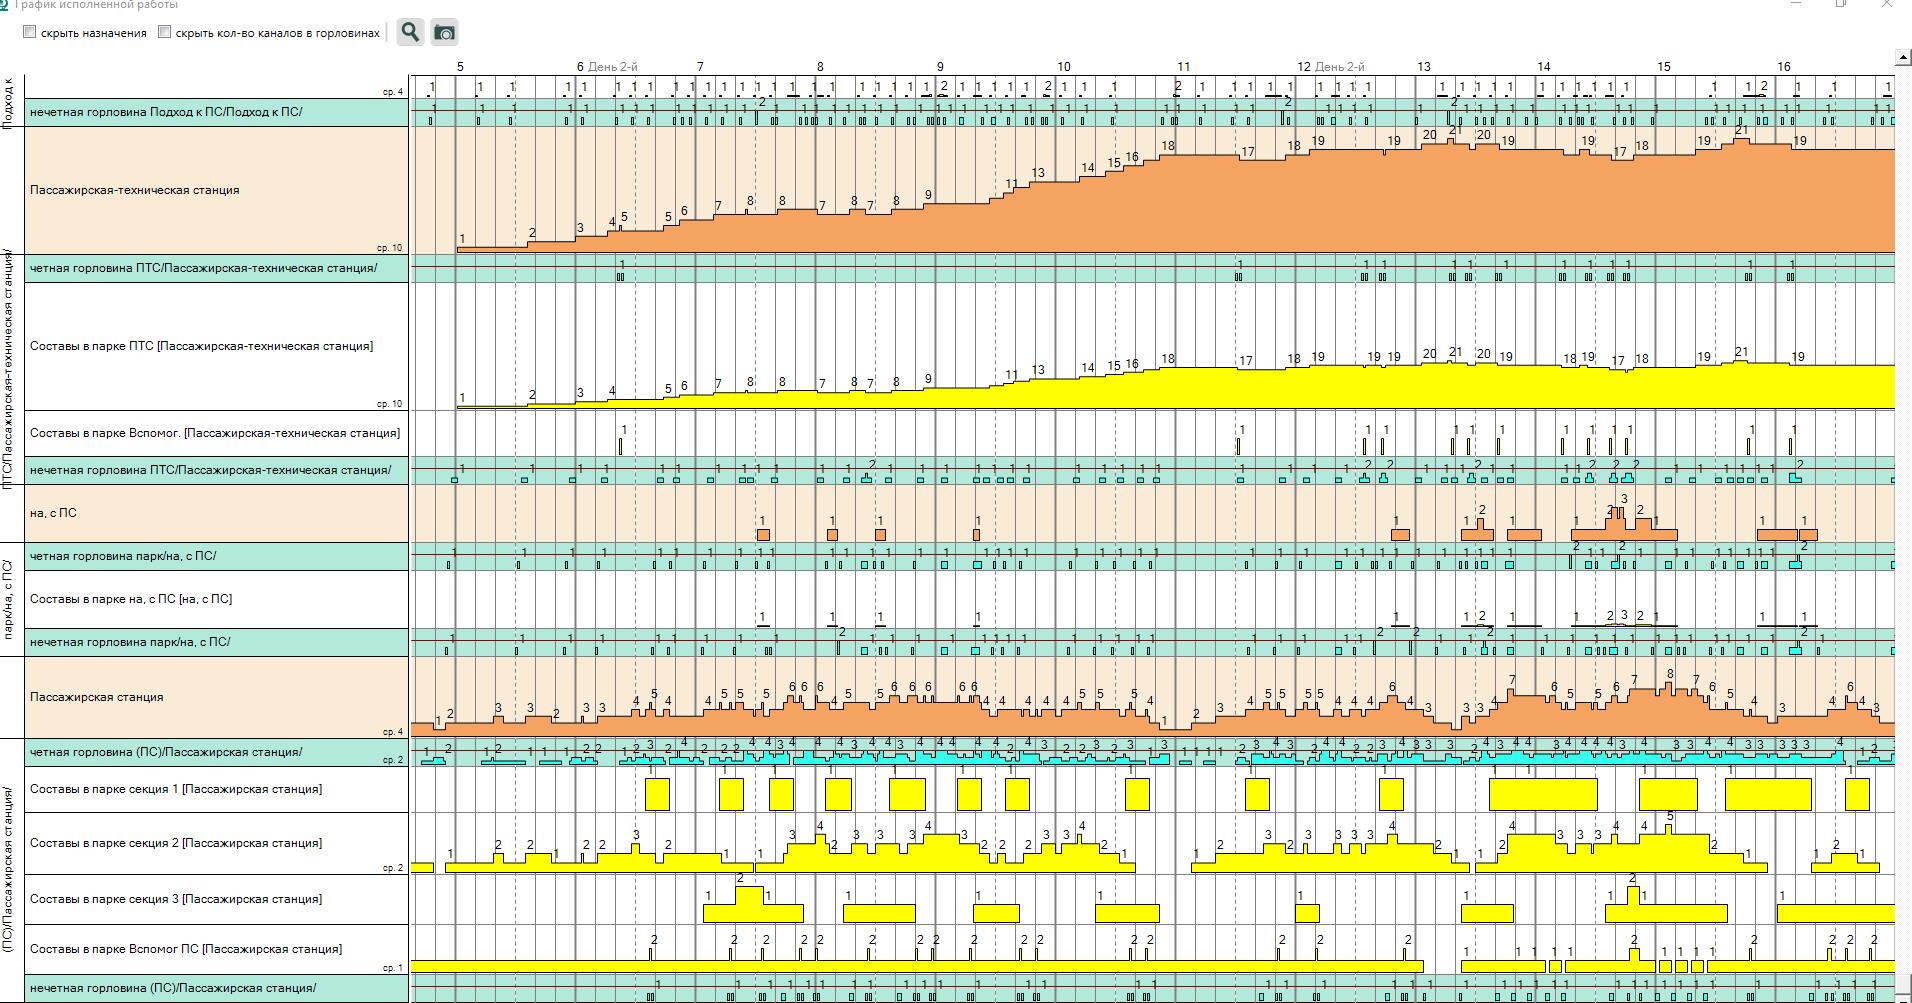Select the 'Пассажирская-техническая станция' row label
Screen dimensions: 1912x1003
pos(135,190)
